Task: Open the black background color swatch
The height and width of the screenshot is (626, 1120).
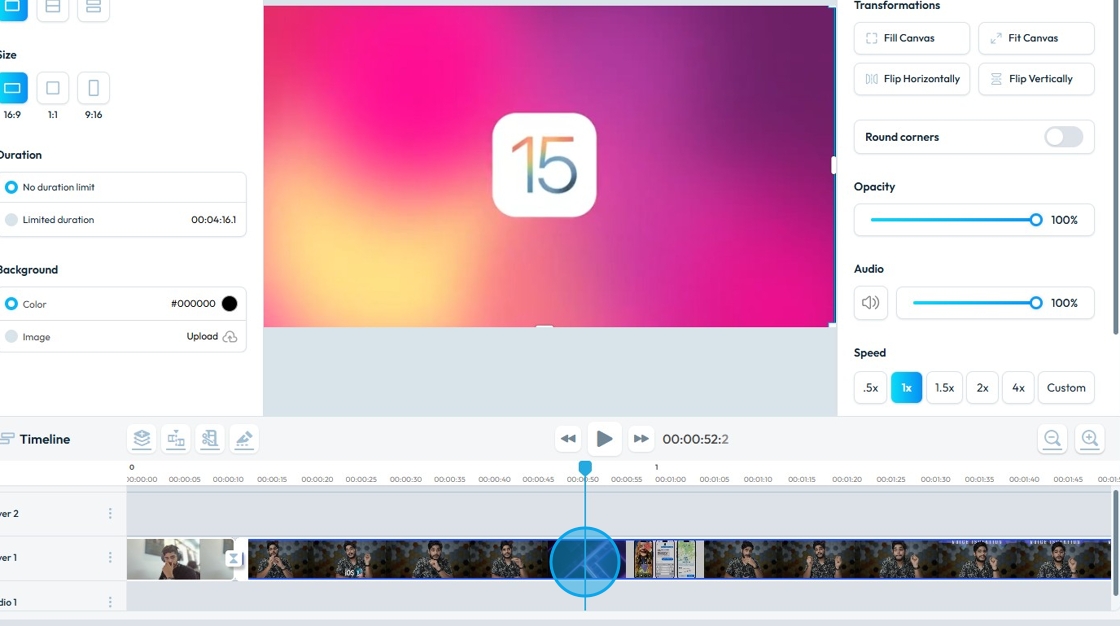Action: coord(229,304)
